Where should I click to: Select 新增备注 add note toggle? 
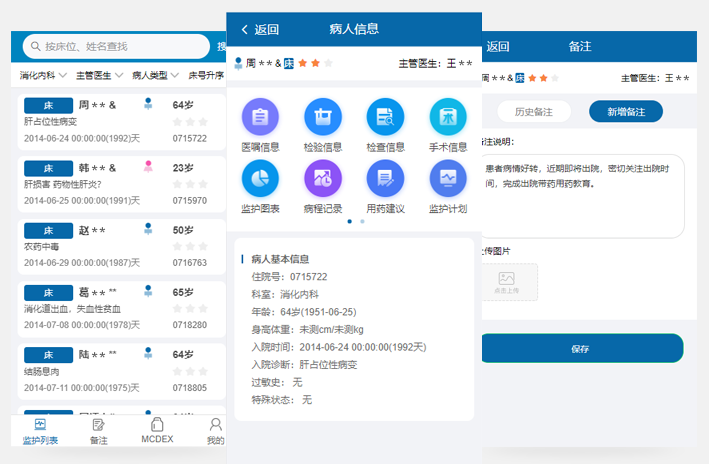click(625, 112)
